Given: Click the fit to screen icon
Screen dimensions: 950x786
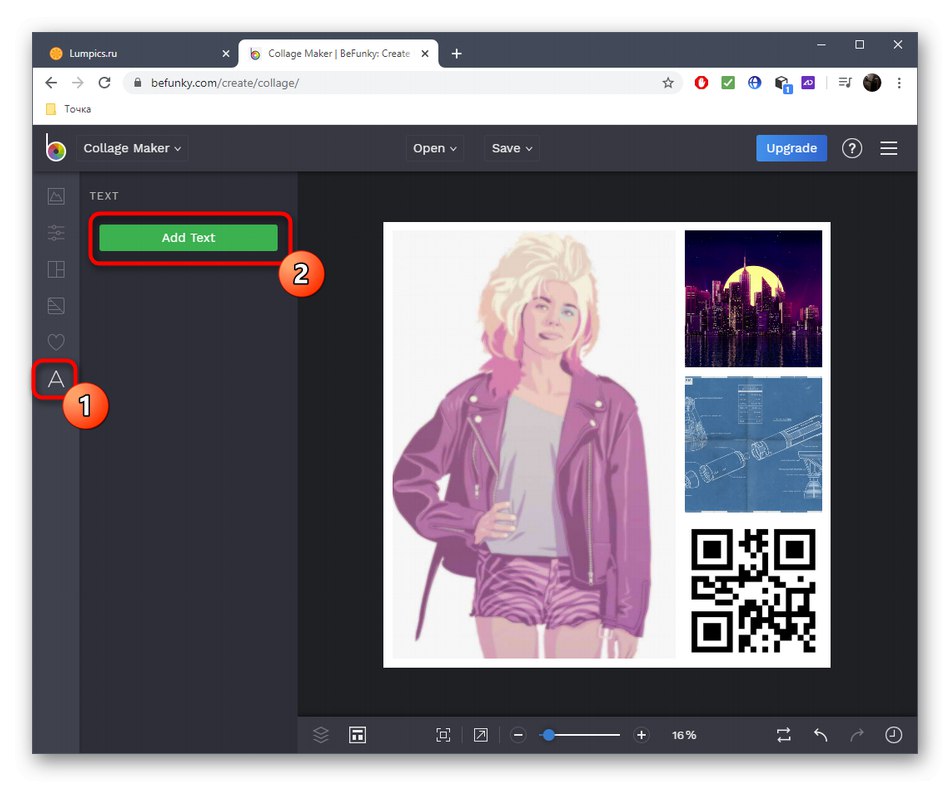Looking at the screenshot, I should click(x=443, y=735).
